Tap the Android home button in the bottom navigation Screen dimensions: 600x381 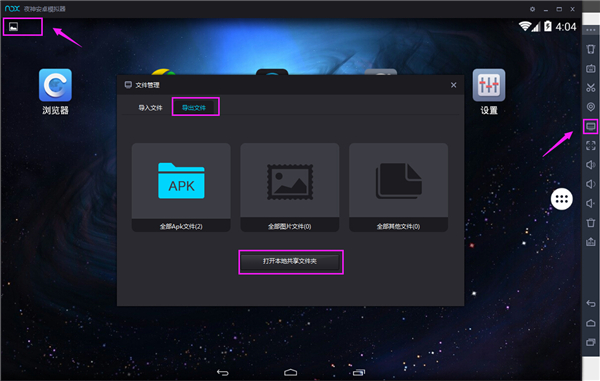(x=290, y=372)
